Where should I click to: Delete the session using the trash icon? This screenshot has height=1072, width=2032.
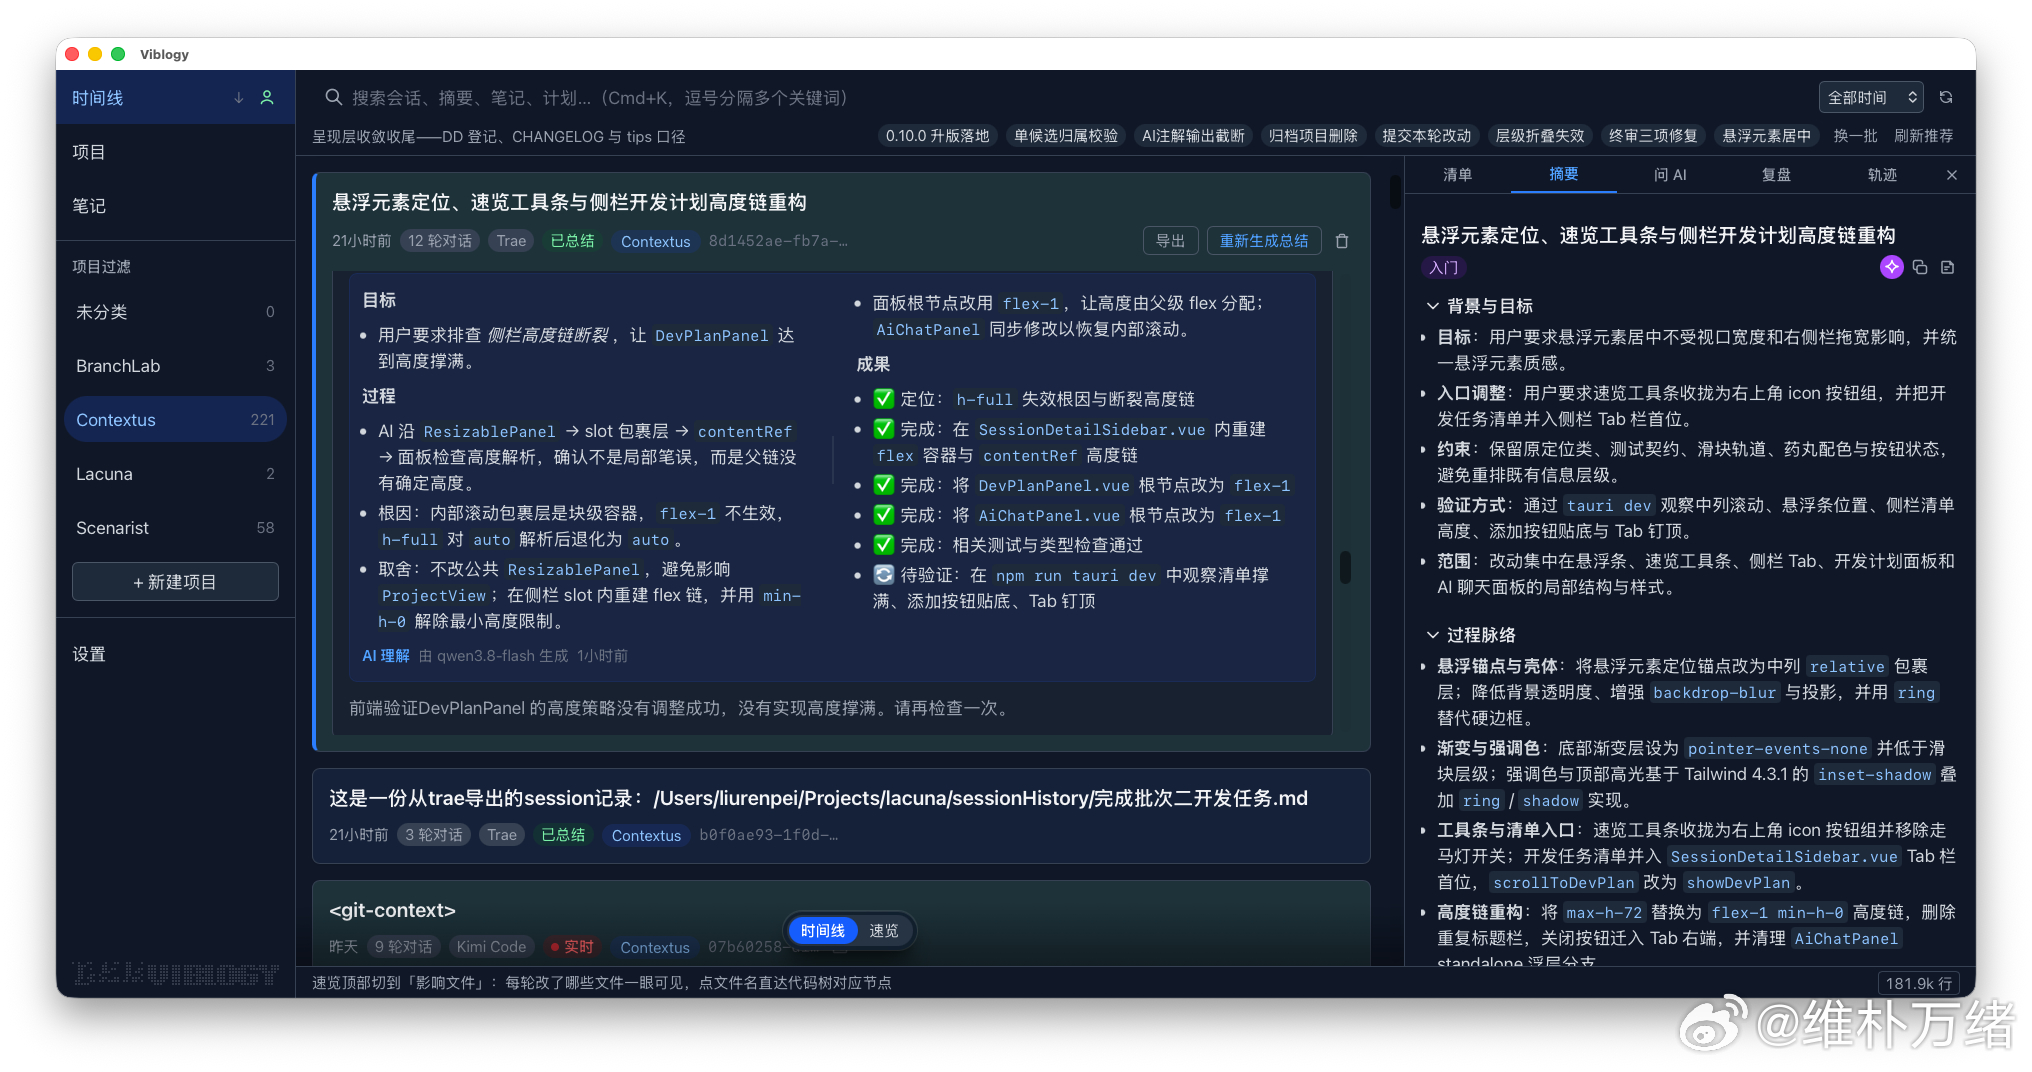(x=1342, y=241)
